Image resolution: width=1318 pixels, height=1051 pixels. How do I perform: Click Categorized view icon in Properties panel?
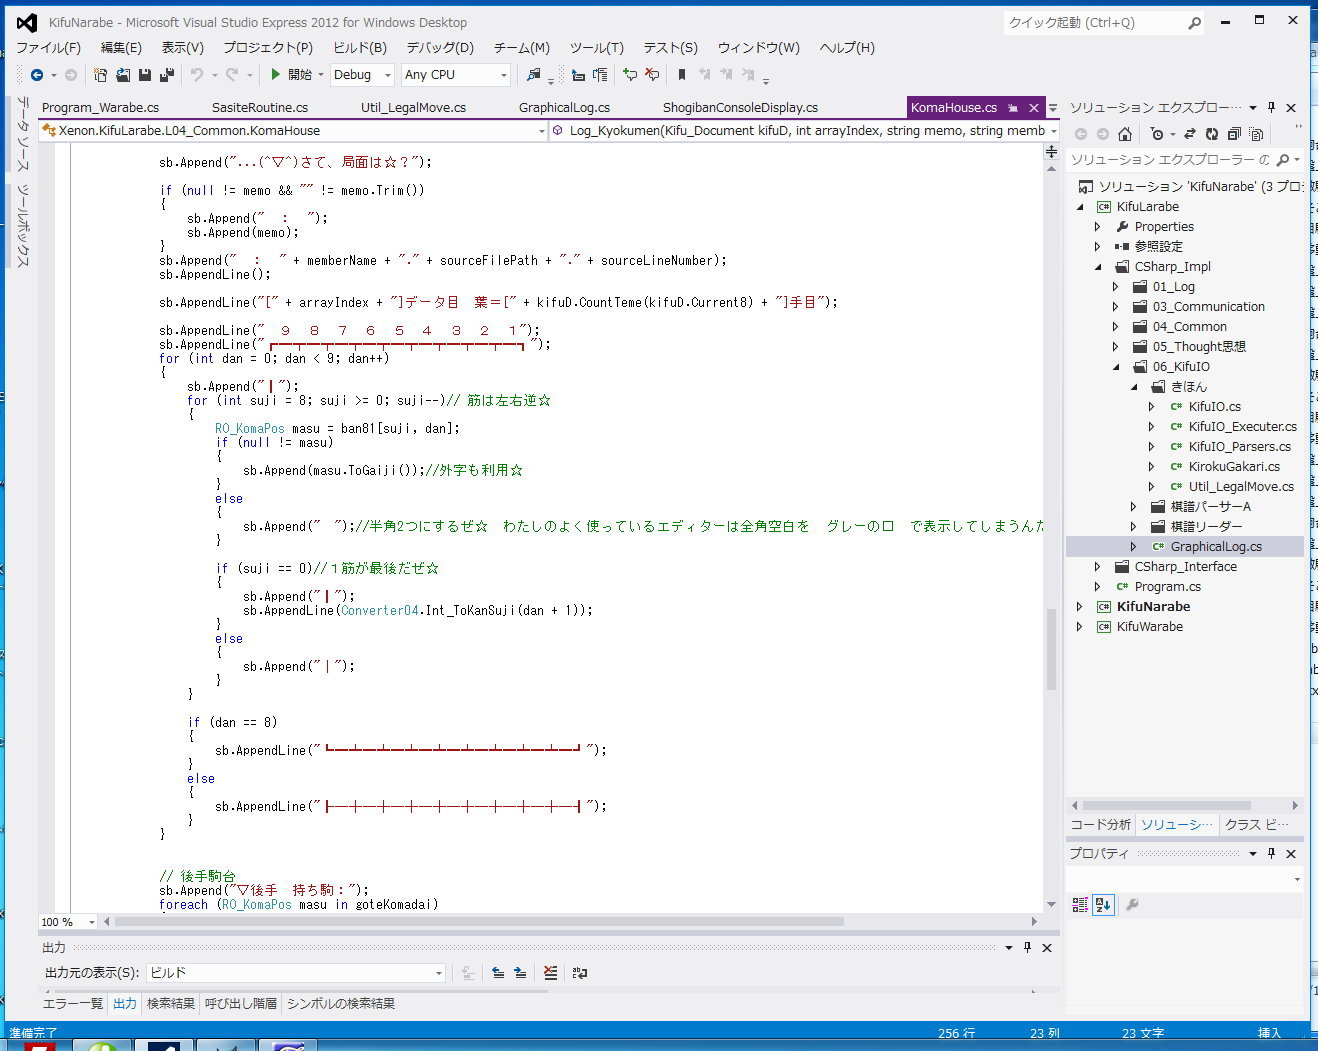tap(1080, 905)
